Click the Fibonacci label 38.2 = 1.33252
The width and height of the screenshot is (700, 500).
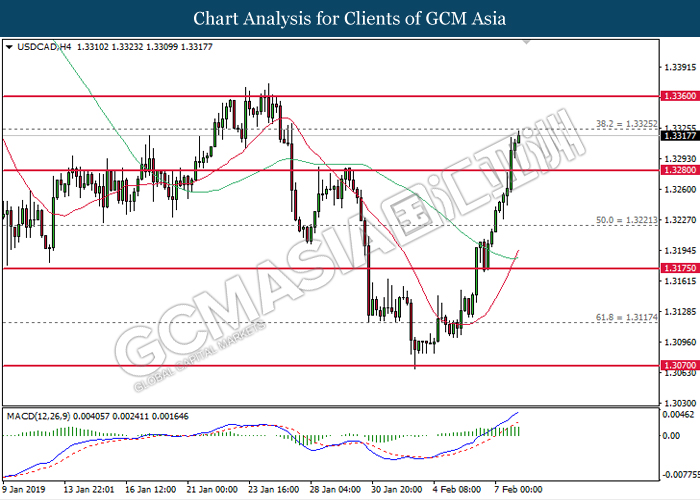click(627, 124)
